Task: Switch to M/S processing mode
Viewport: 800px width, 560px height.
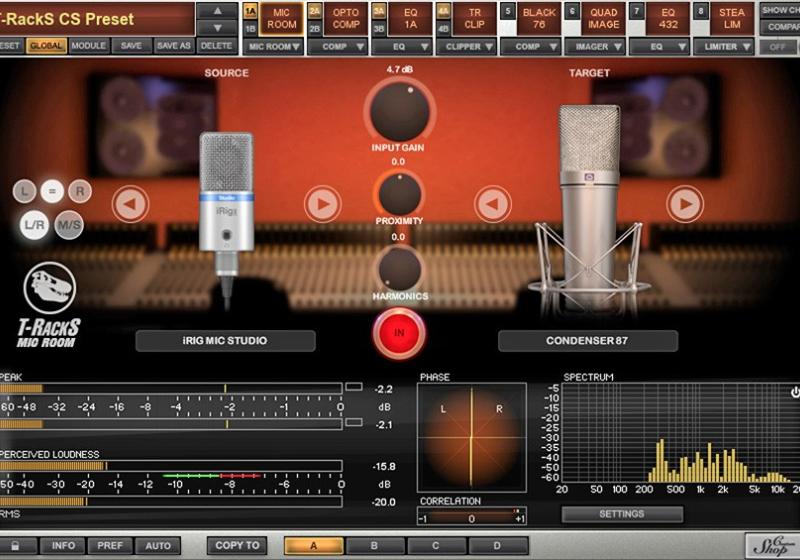Action: pyautogui.click(x=69, y=225)
